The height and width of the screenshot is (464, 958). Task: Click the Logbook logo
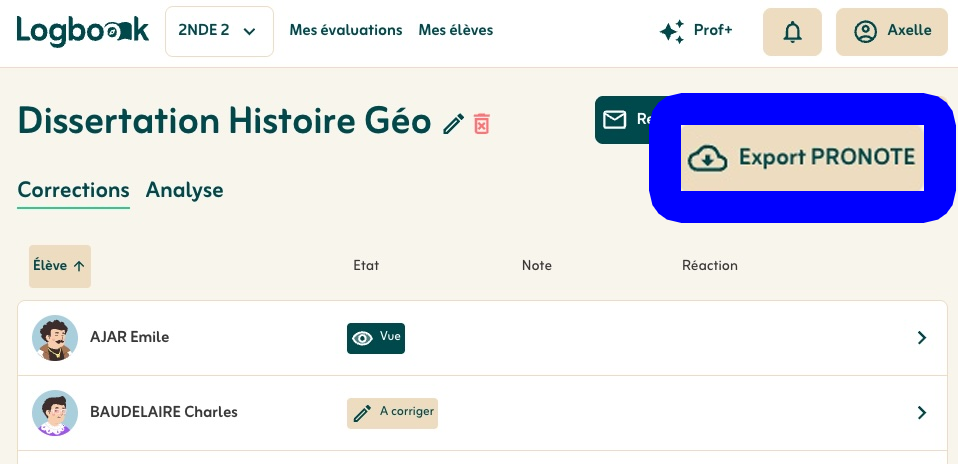tap(82, 32)
